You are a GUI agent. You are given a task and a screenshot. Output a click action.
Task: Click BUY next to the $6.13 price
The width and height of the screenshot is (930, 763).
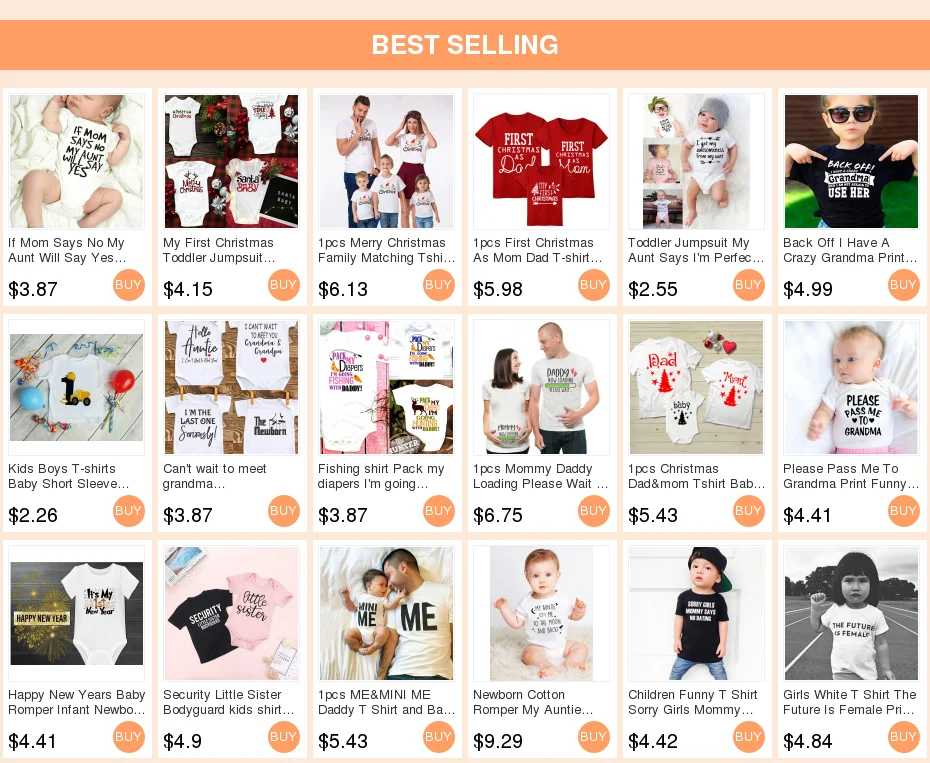coord(438,285)
